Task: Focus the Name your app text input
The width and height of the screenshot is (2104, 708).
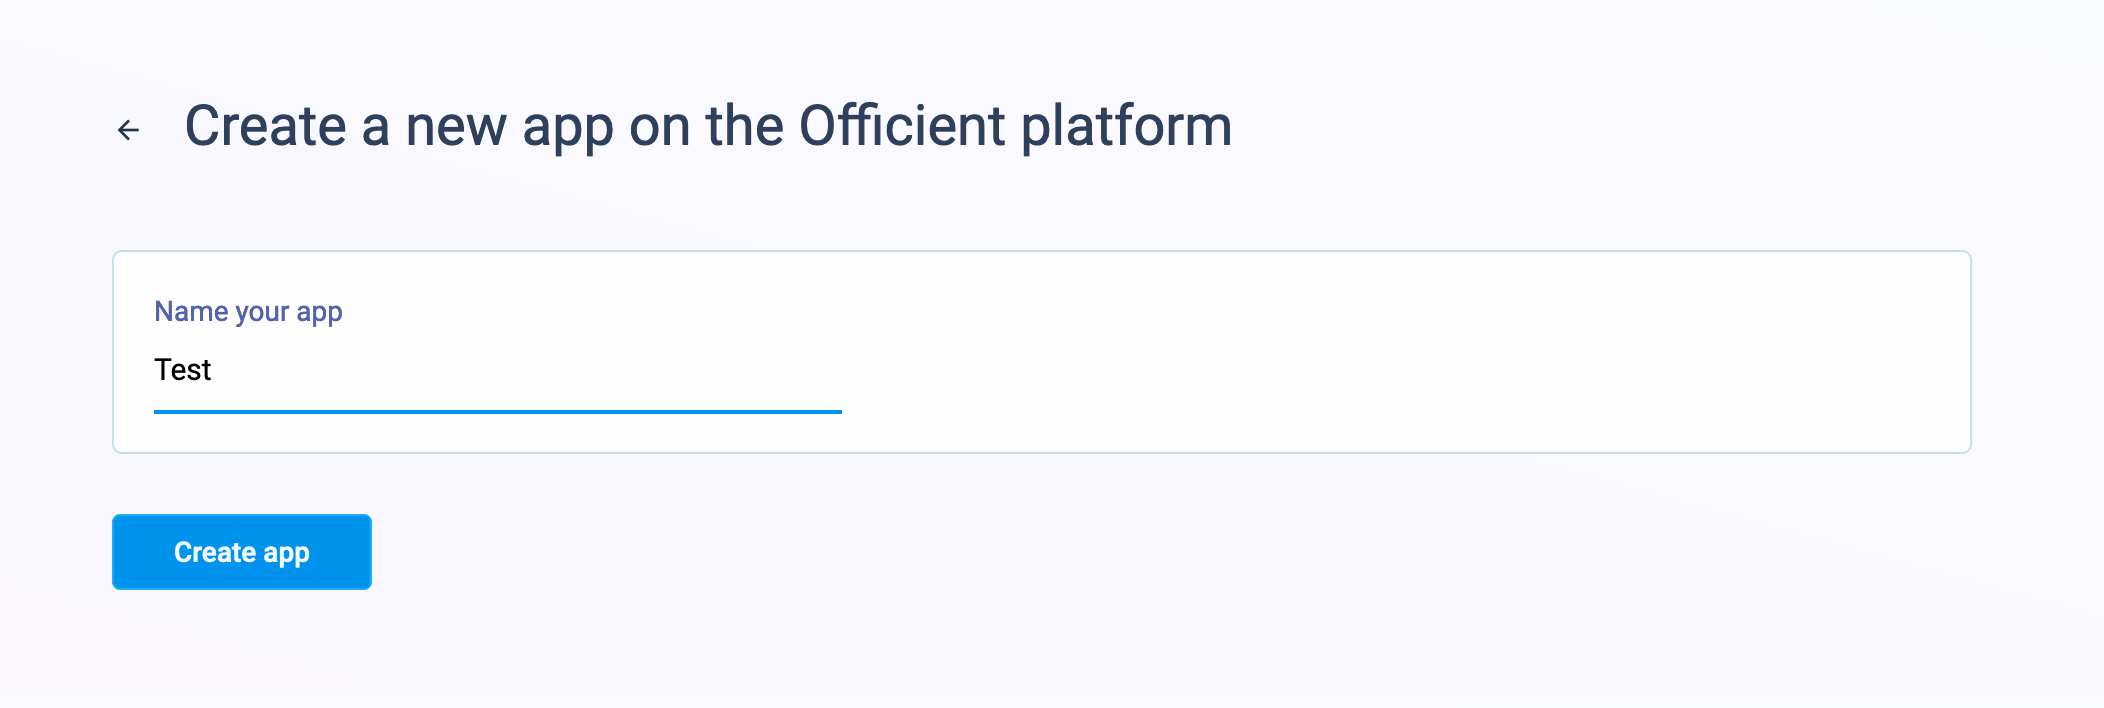Action: click(497, 371)
